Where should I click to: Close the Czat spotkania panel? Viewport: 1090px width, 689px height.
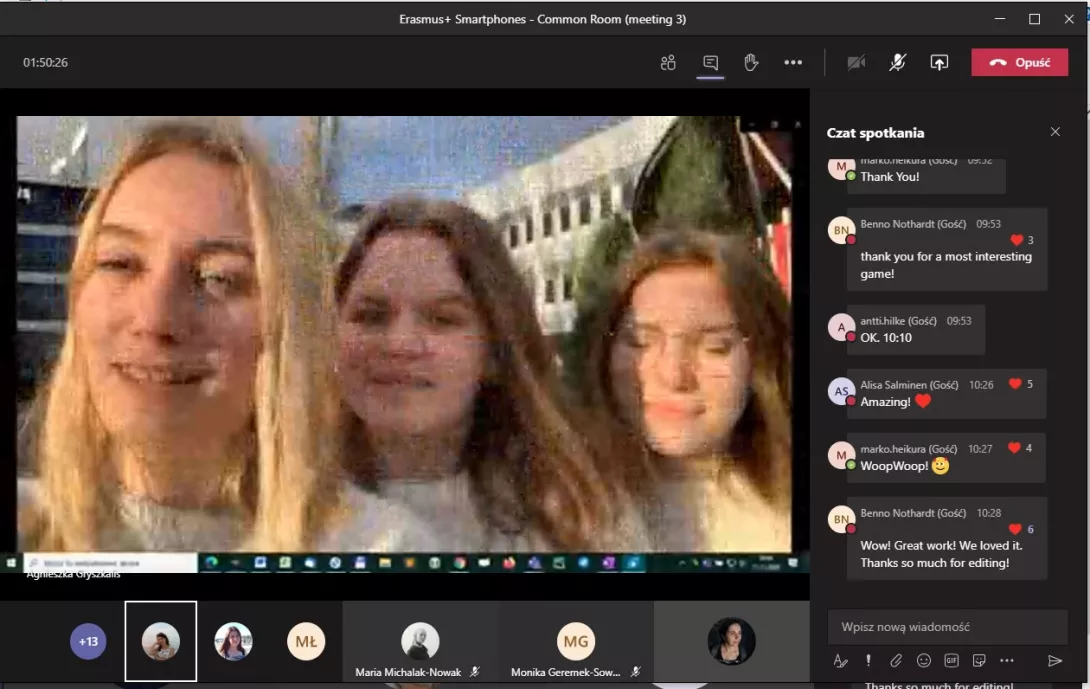point(1055,132)
